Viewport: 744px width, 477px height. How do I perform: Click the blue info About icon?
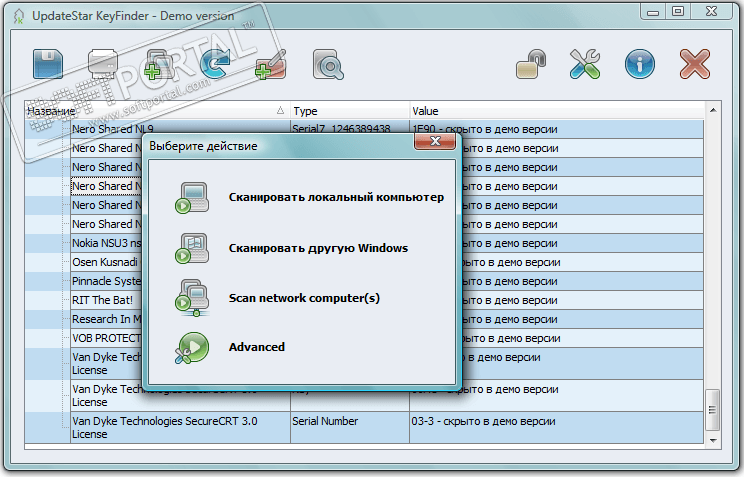640,64
